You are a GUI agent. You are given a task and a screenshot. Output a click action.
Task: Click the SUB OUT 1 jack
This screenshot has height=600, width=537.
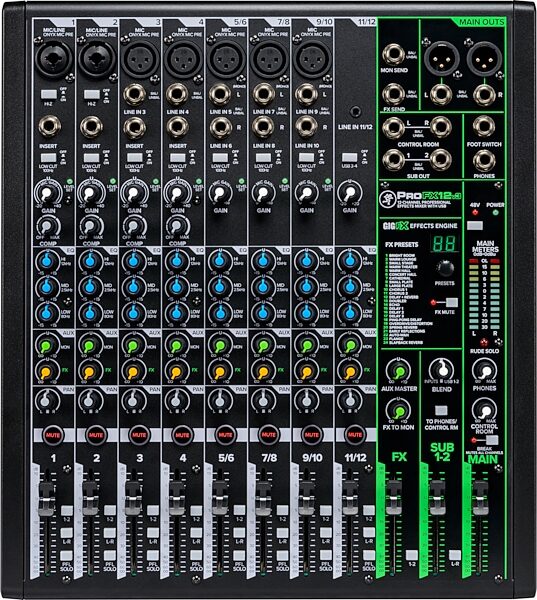tap(394, 160)
